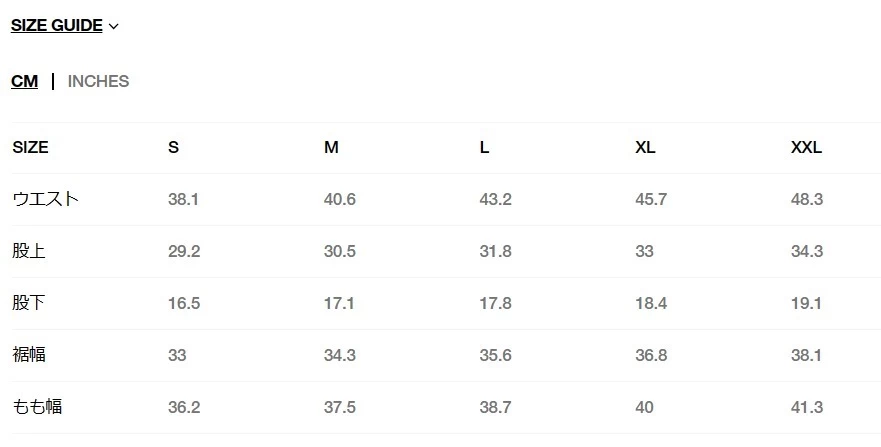
Task: Select the SIZE column header
Action: pyautogui.click(x=30, y=148)
